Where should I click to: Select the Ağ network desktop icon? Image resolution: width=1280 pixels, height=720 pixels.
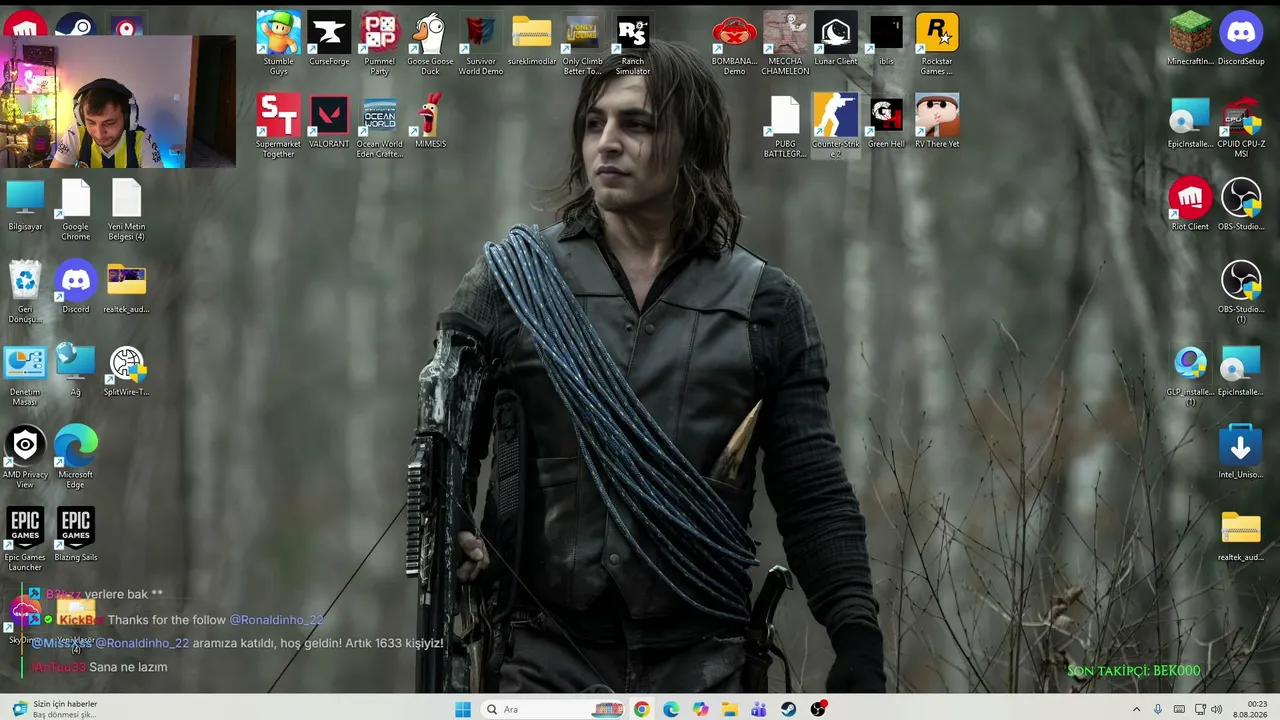tap(76, 370)
